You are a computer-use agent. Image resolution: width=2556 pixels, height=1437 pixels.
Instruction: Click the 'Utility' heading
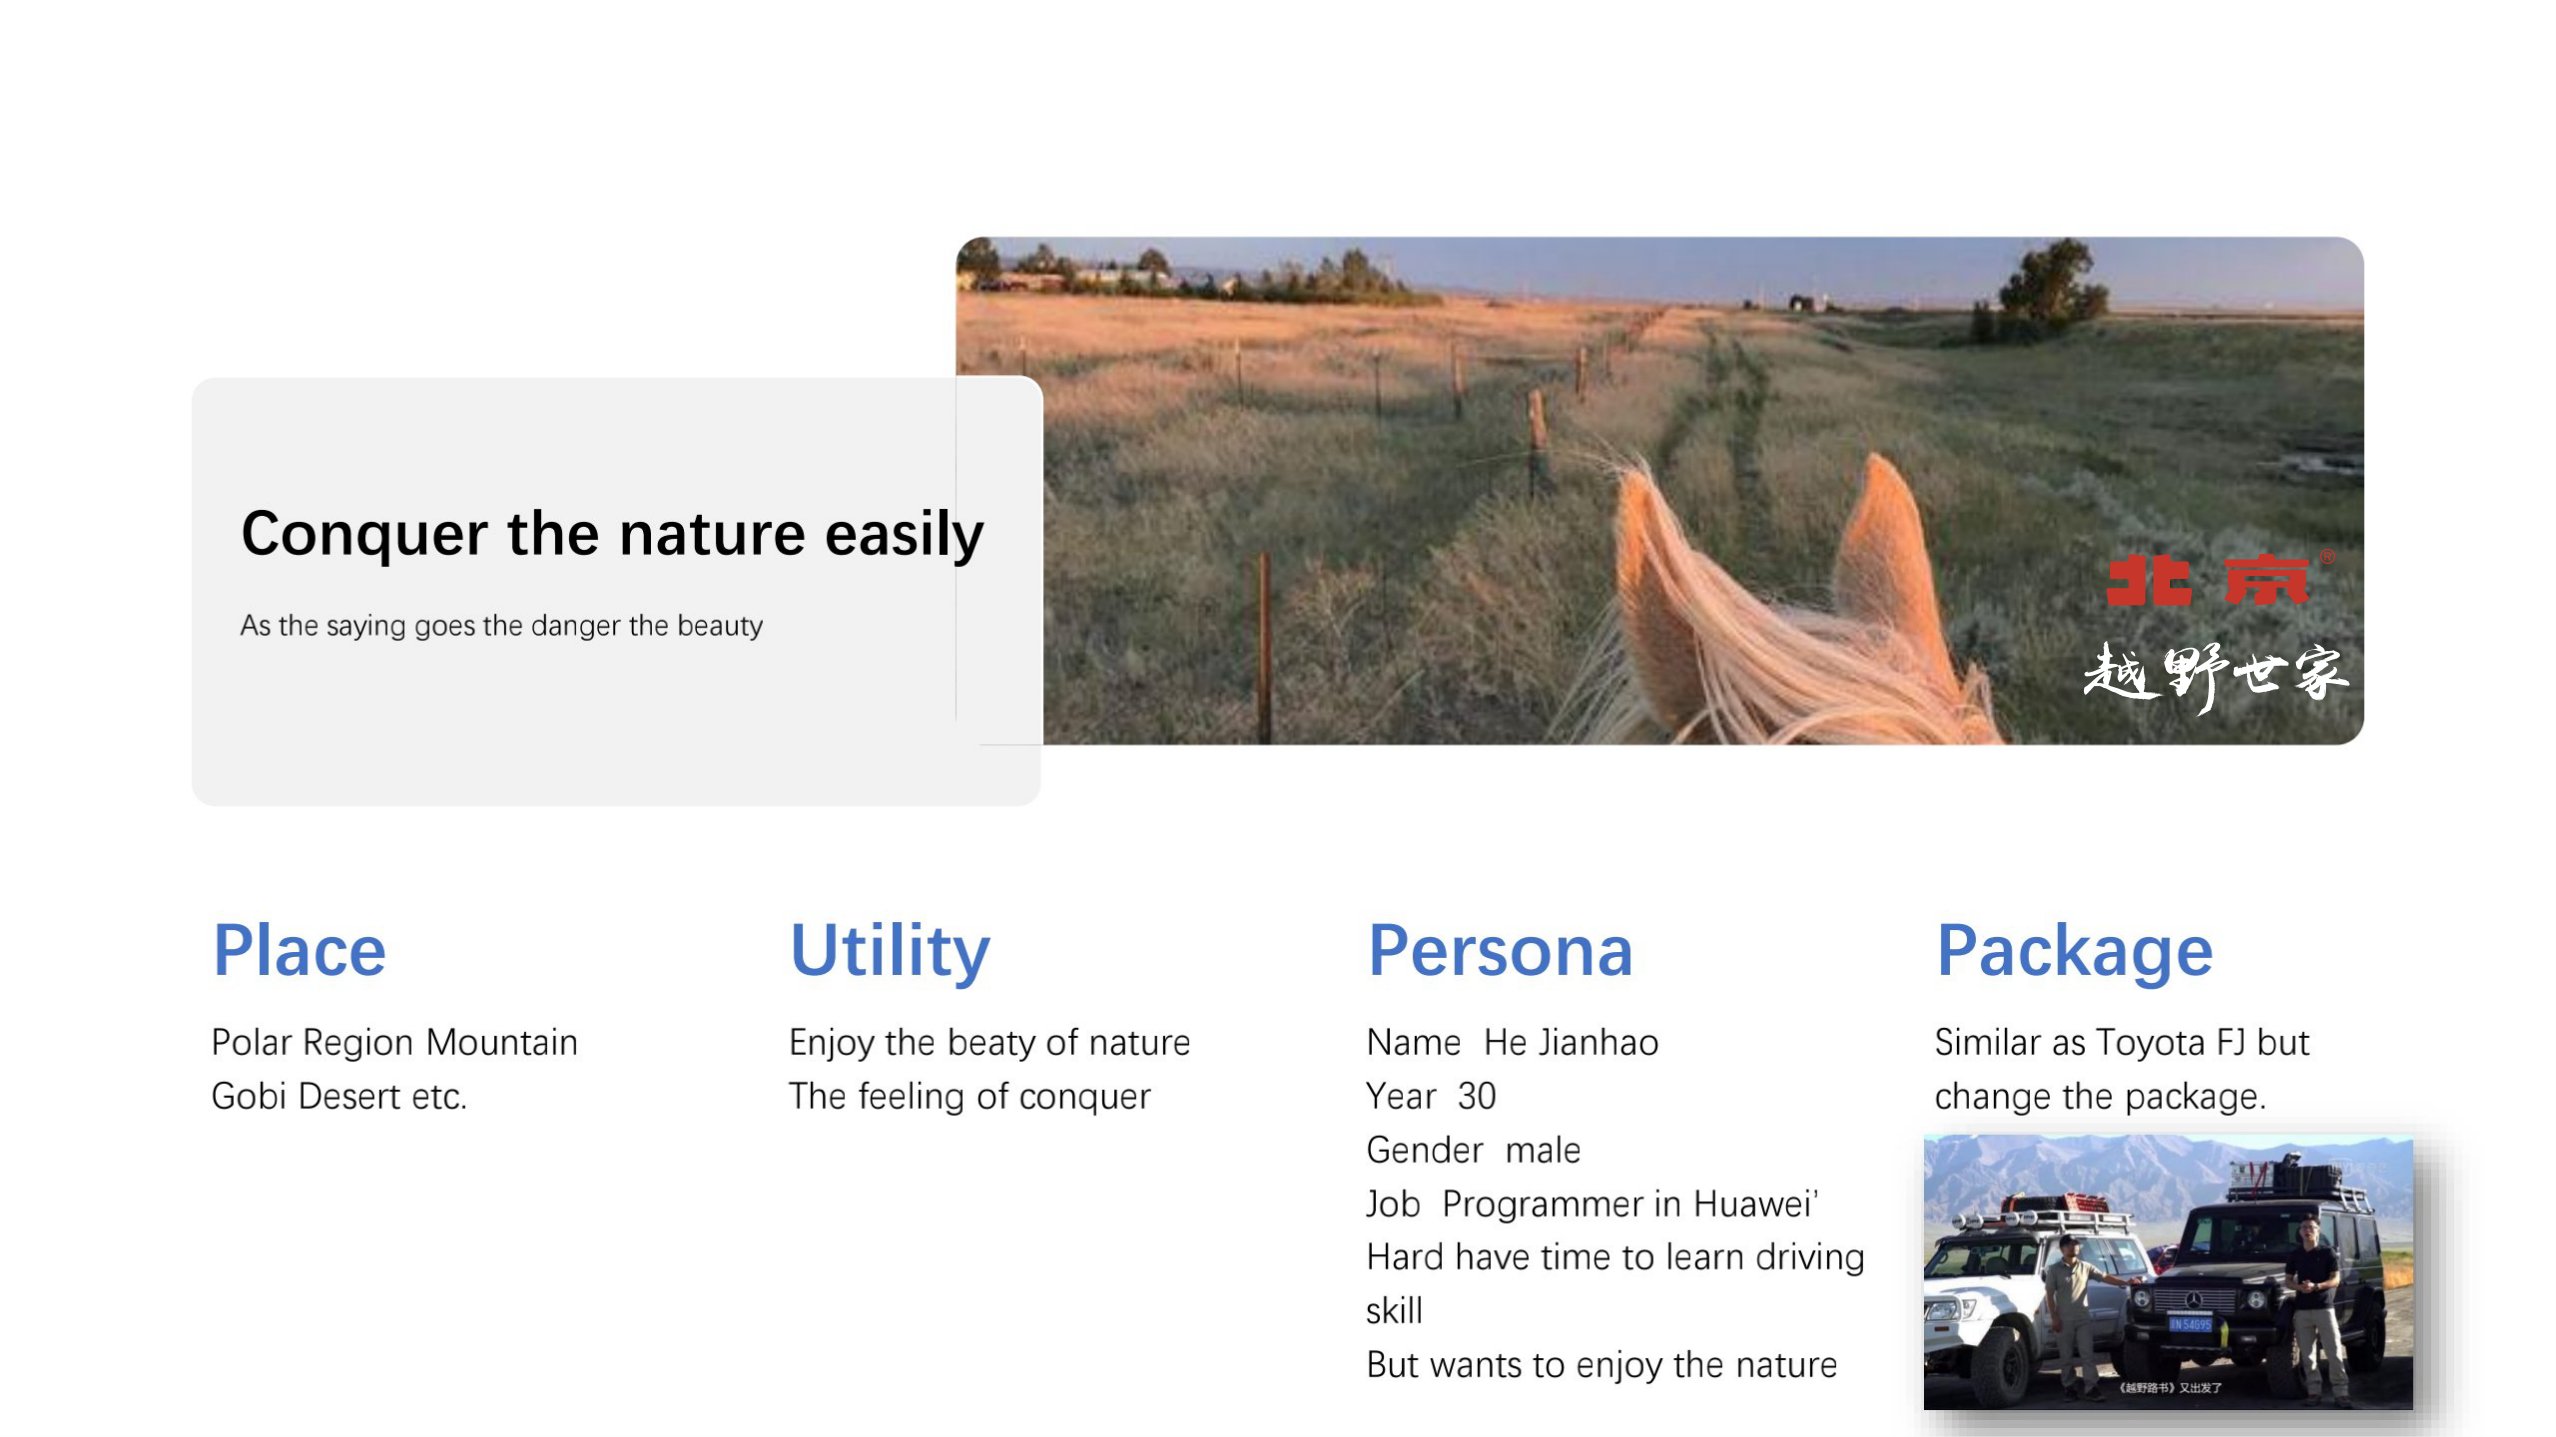(889, 950)
